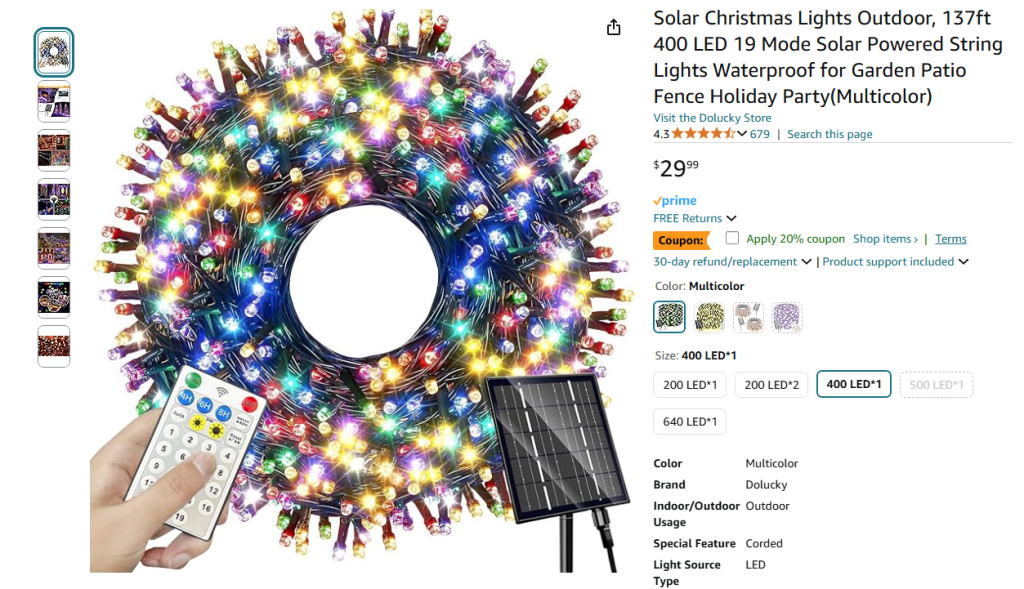Open the ratings breakdown chevron
This screenshot has height=589, width=1024.
pyautogui.click(x=742, y=134)
